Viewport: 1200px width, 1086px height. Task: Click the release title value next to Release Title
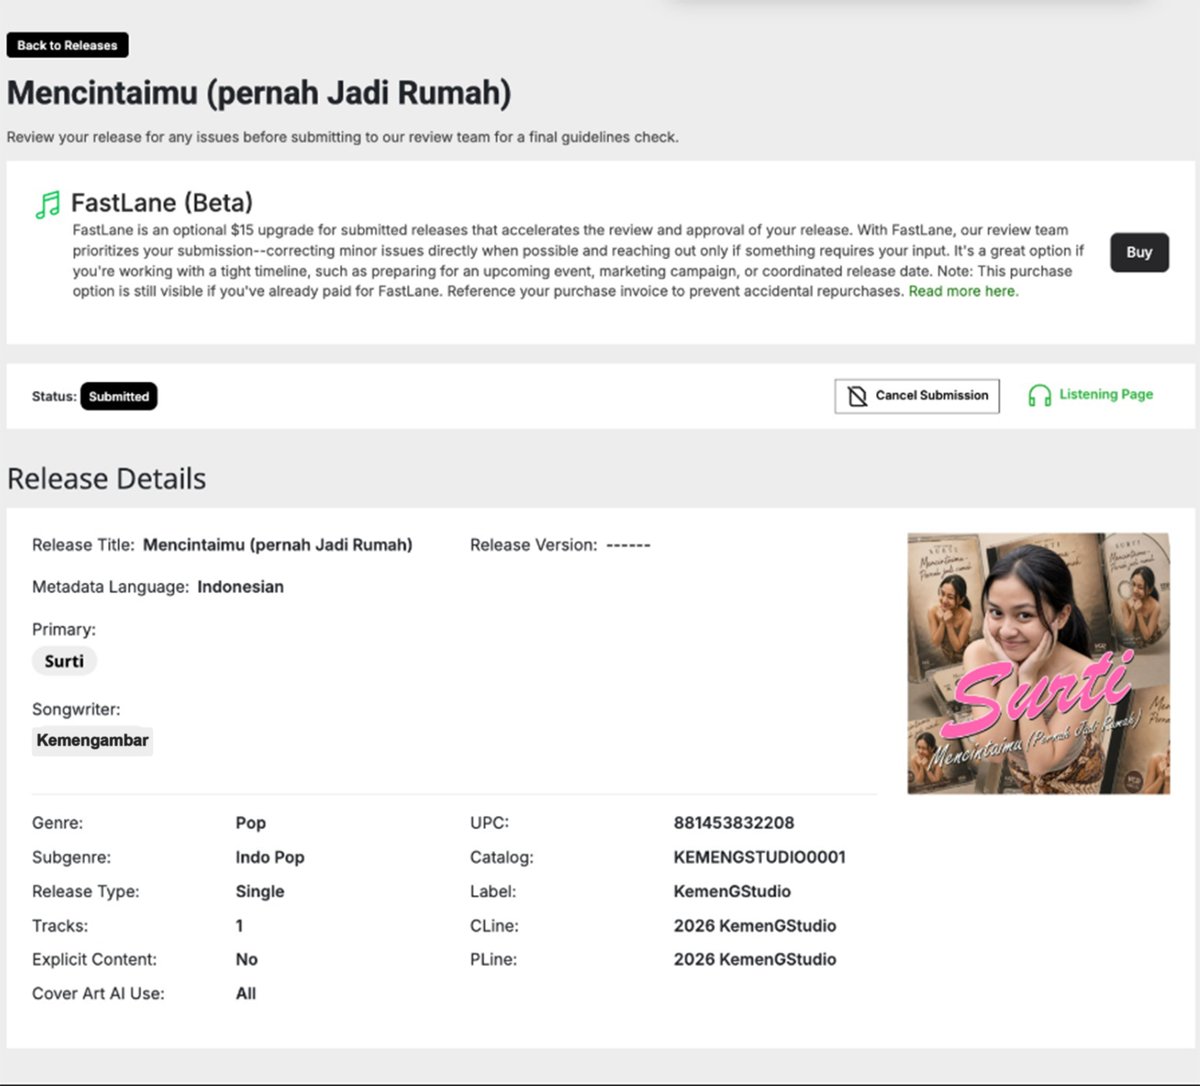(277, 545)
